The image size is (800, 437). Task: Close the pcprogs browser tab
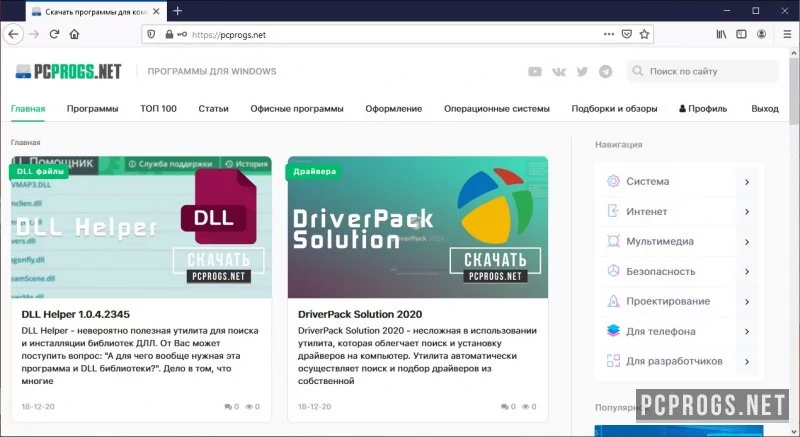156,11
